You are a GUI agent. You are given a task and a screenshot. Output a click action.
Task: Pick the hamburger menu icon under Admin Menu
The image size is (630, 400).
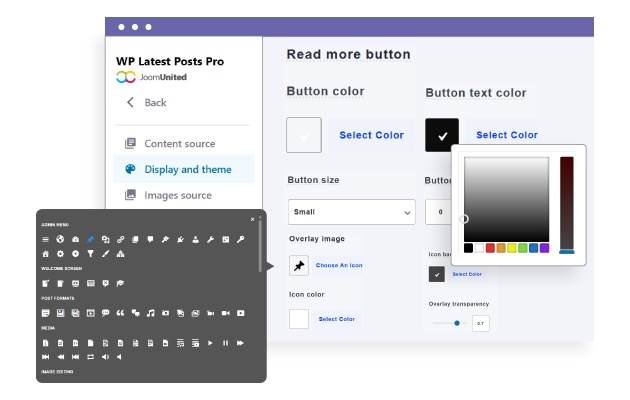coord(45,239)
